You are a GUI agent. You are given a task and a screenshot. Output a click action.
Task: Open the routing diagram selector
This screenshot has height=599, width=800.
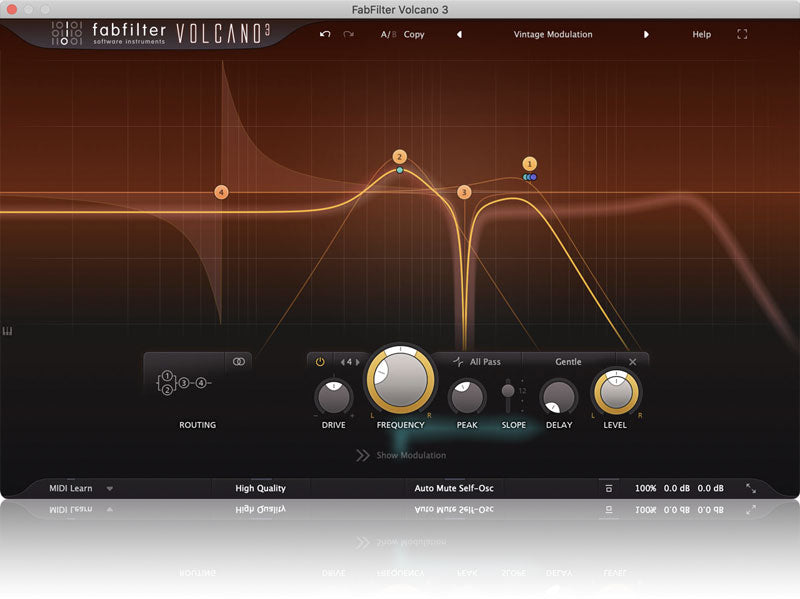pyautogui.click(x=184, y=383)
